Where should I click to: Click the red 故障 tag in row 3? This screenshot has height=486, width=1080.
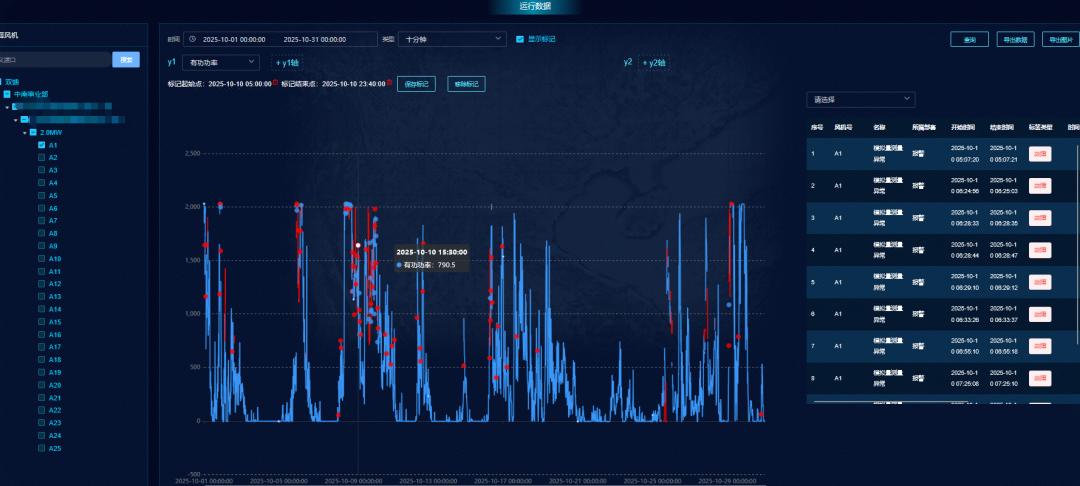(1040, 218)
